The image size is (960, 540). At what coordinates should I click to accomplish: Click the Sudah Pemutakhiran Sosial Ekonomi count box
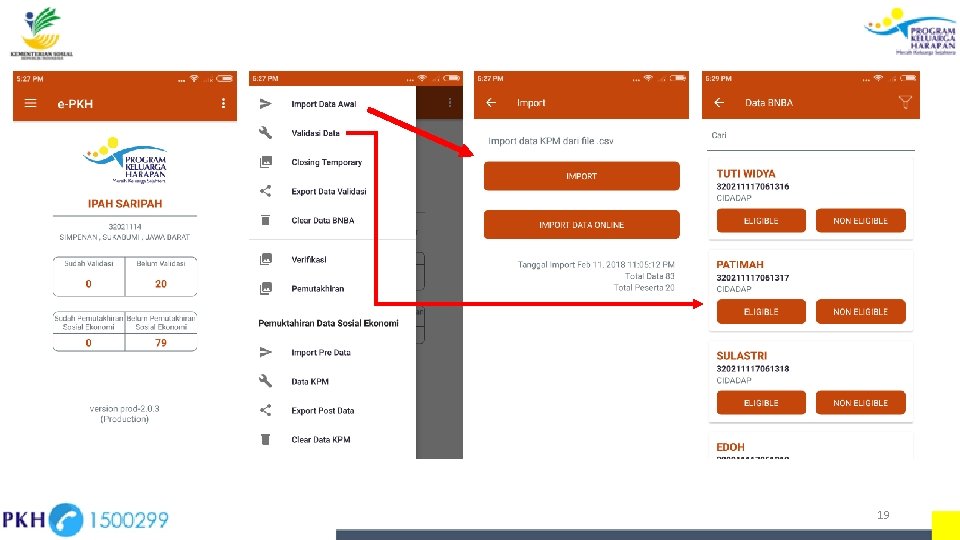(89, 331)
